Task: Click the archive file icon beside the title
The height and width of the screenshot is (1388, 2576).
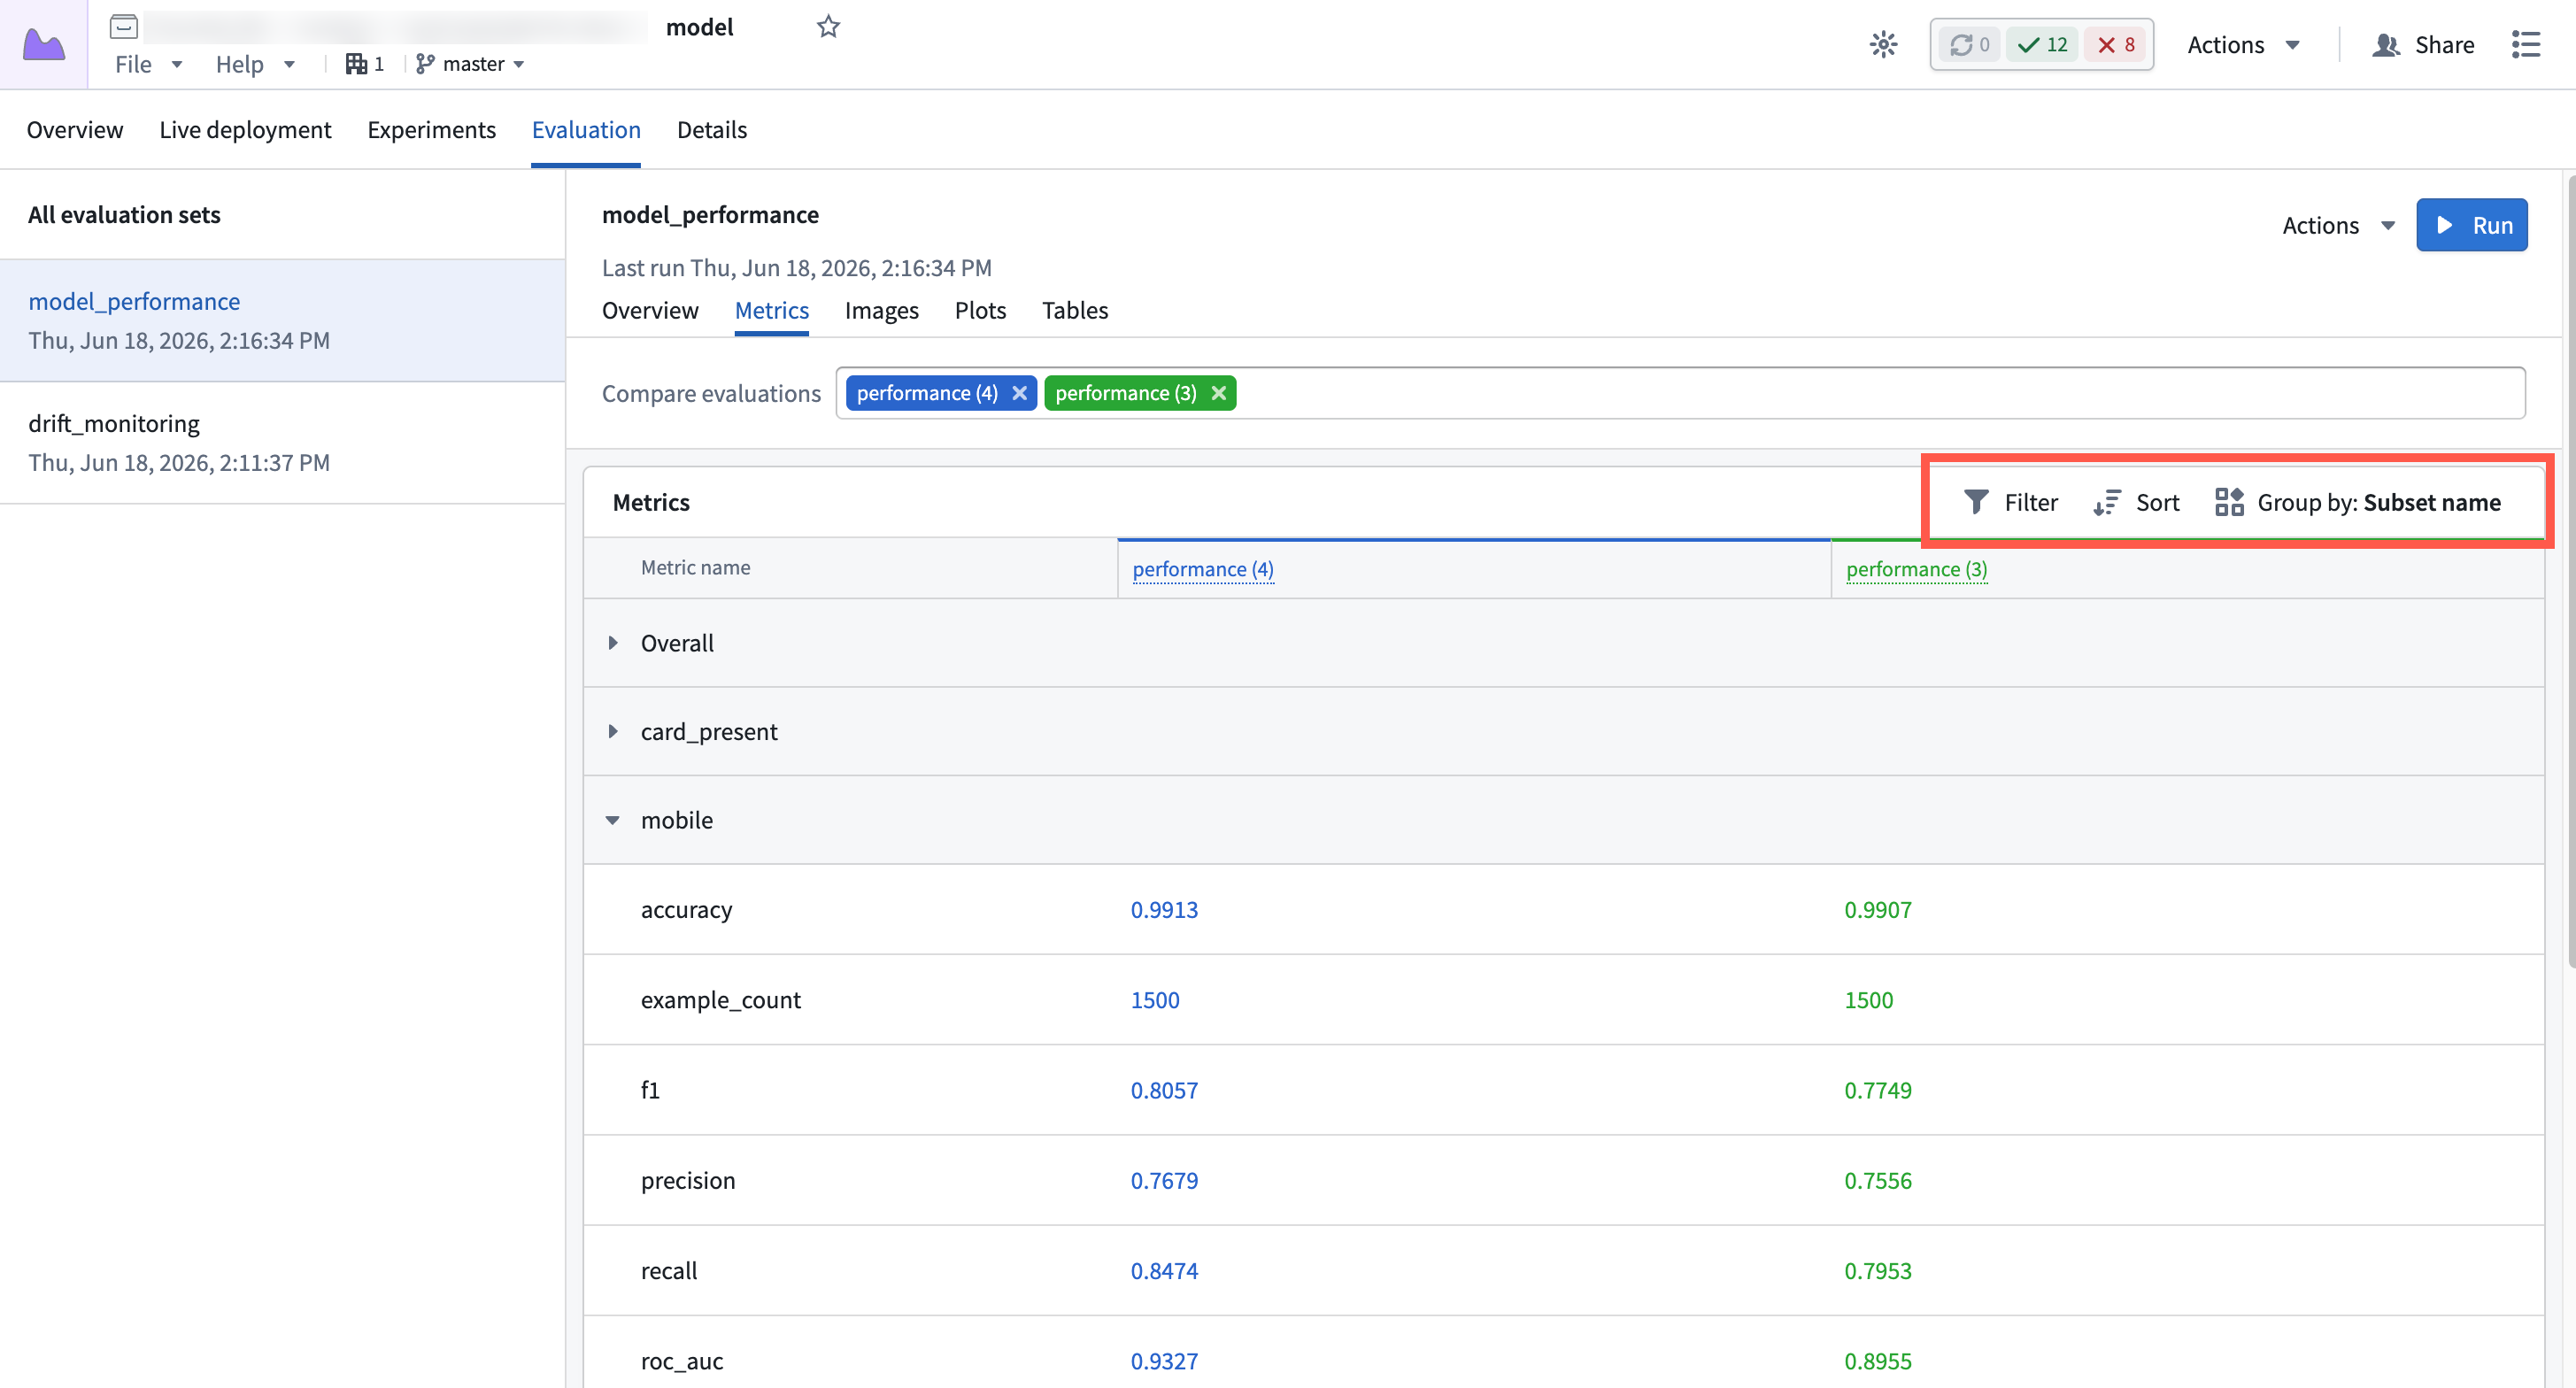Action: click(x=124, y=26)
